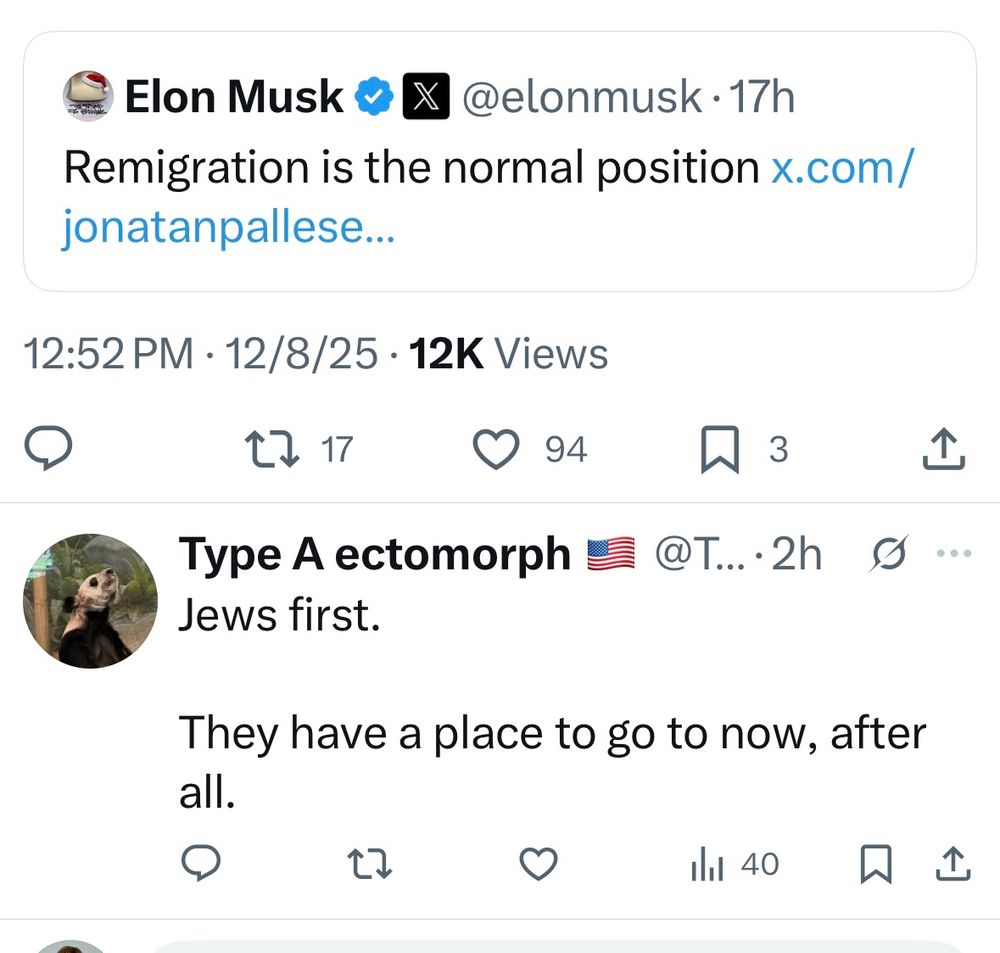Open Type A ectomorph's profile picture
Screen dimensions: 1000x953
point(90,600)
